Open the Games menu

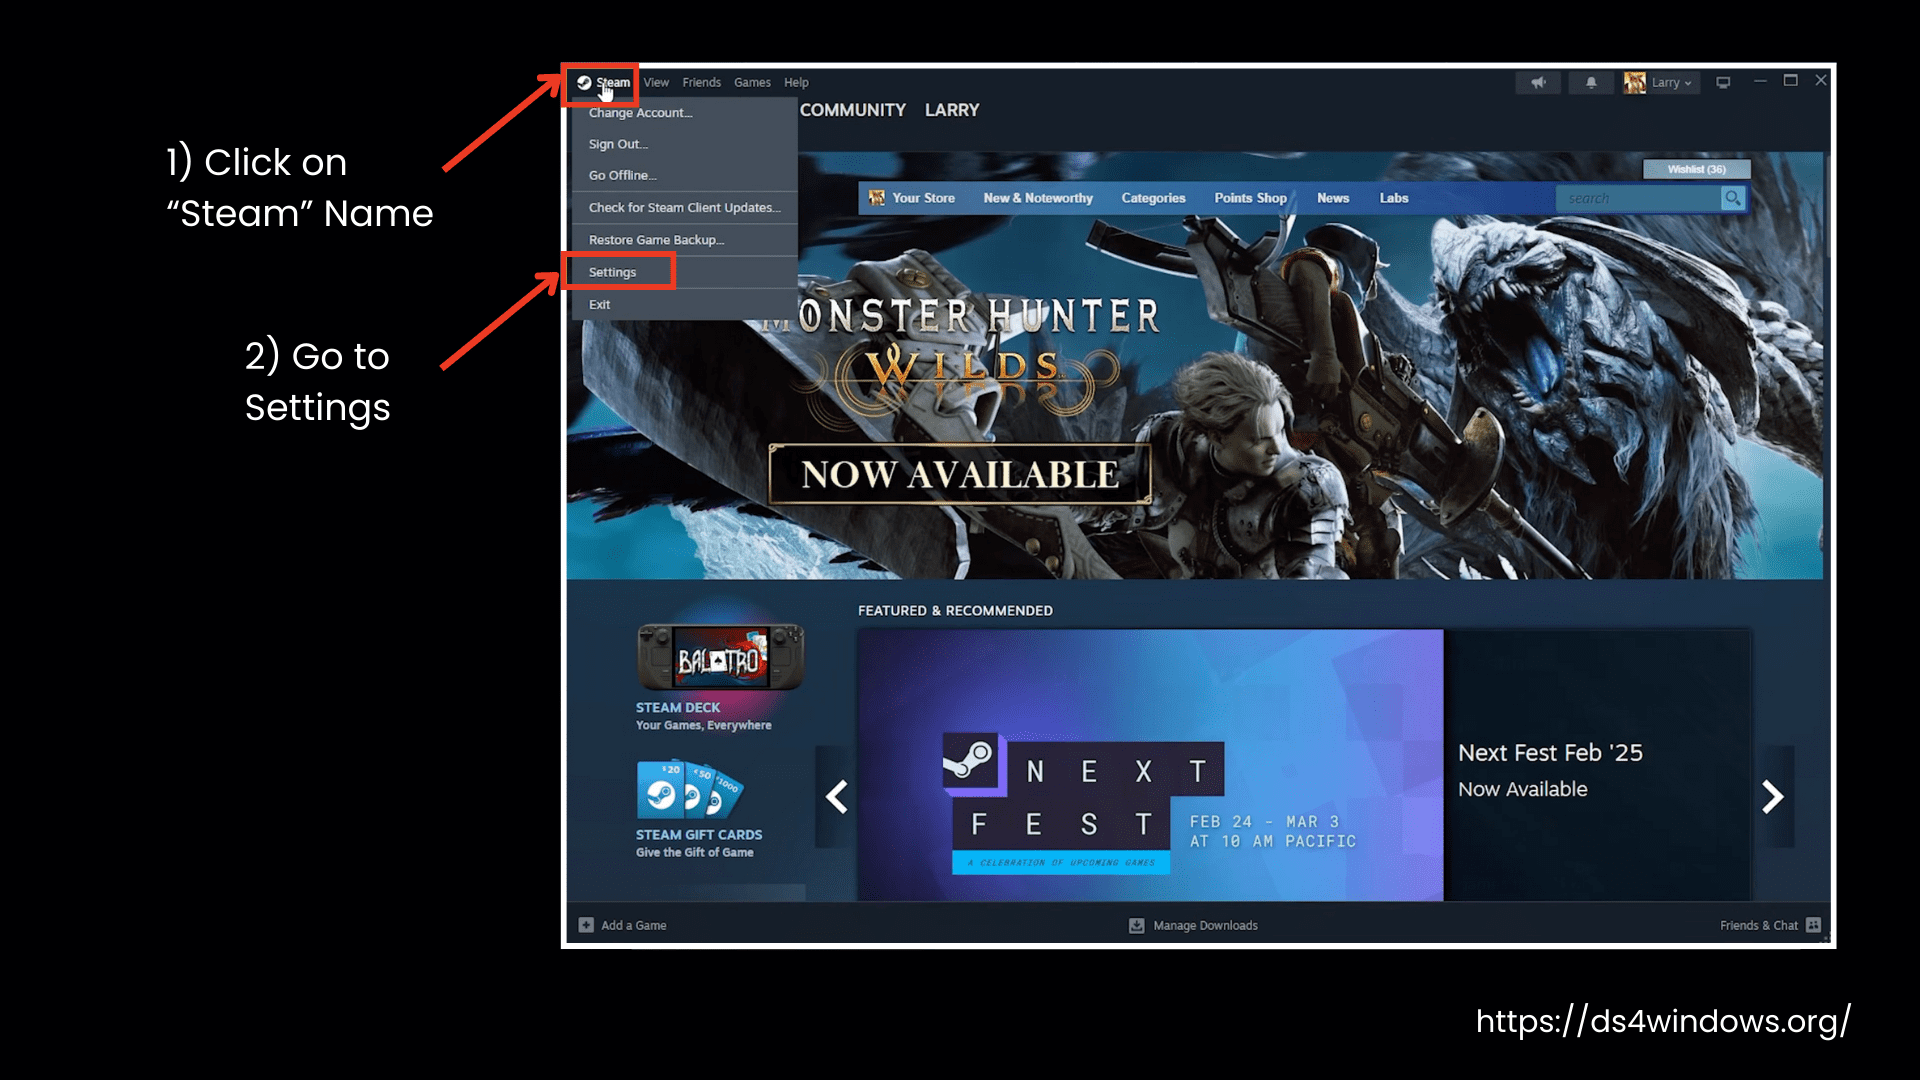752,83
